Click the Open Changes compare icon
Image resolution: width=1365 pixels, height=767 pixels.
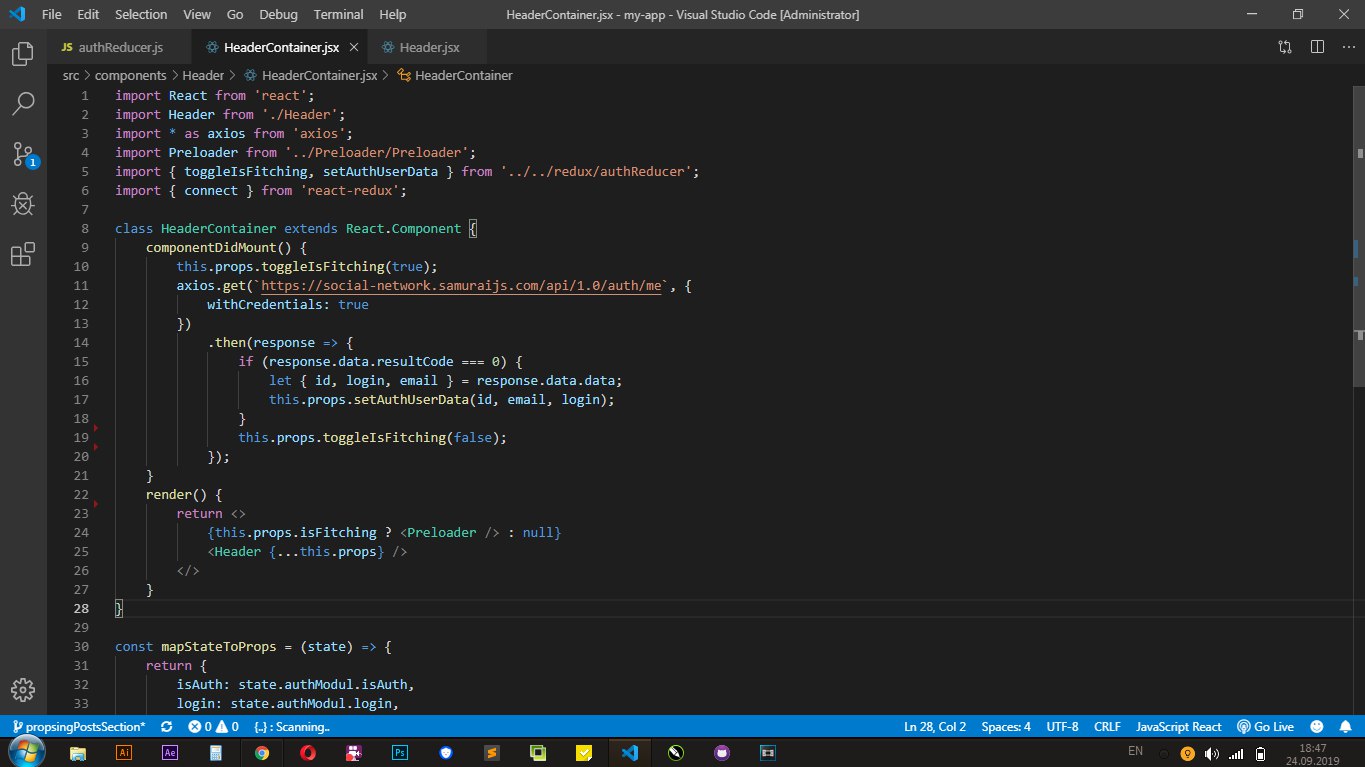tap(1285, 47)
